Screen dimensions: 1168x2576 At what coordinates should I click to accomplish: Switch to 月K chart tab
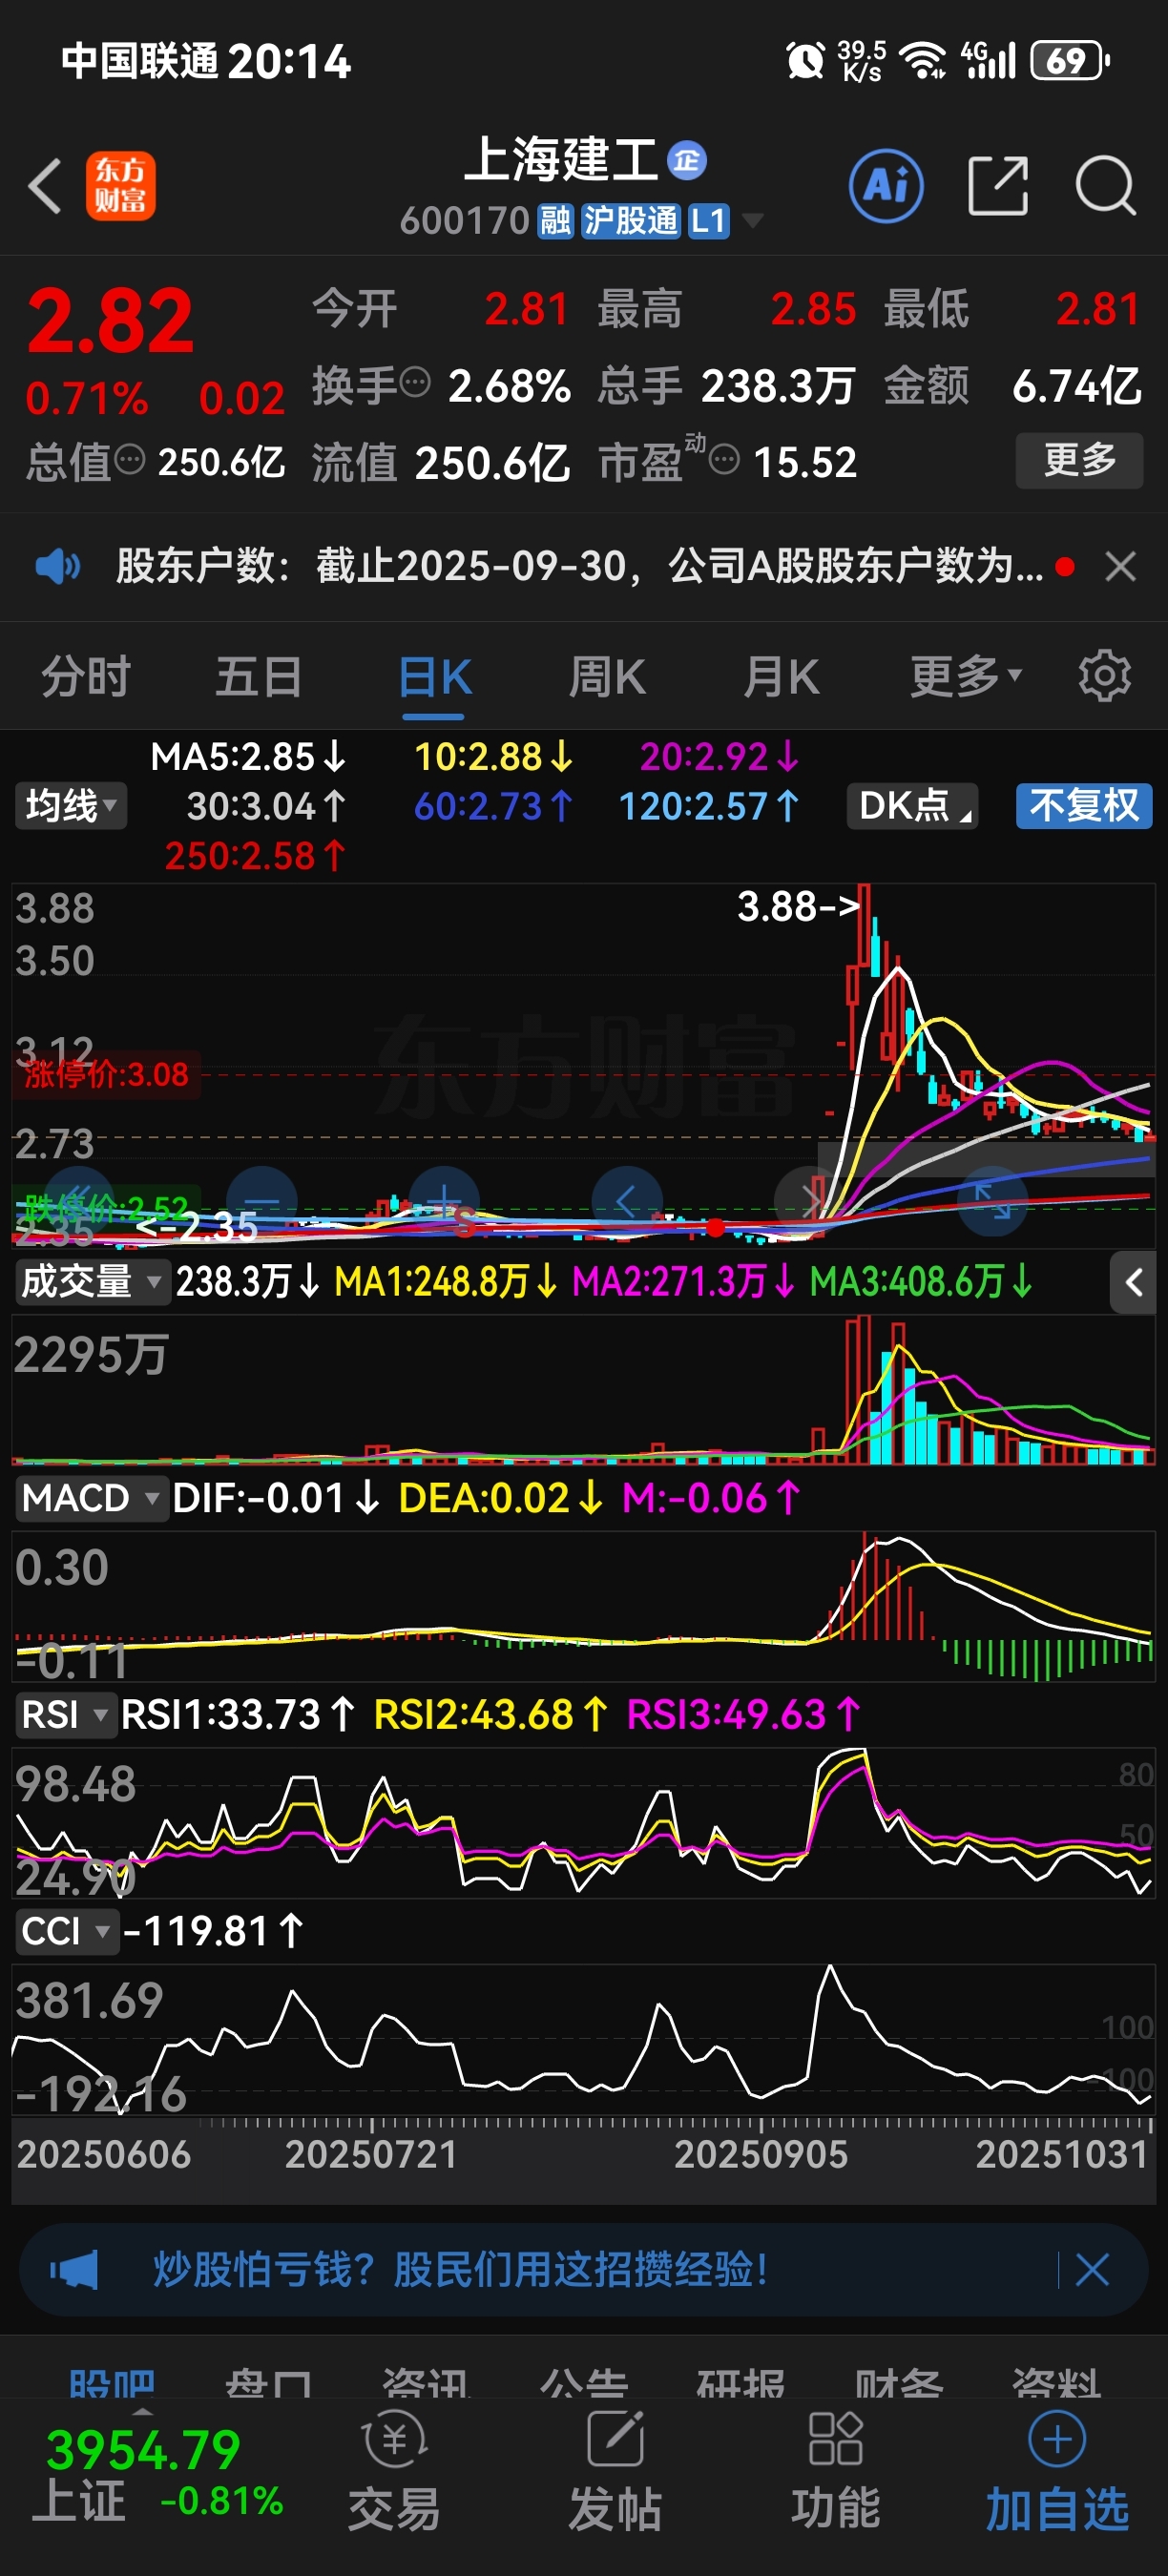tap(781, 677)
